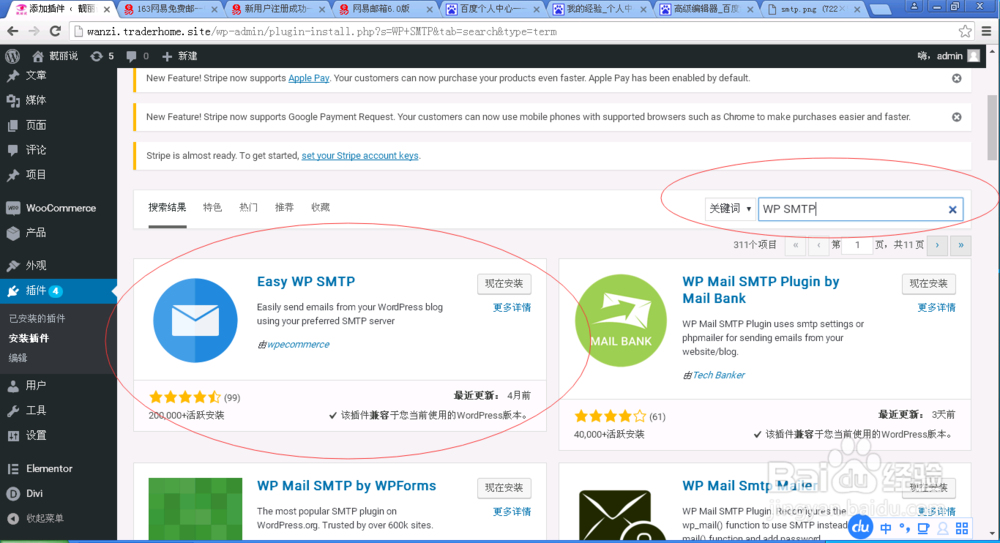
Task: Install WP Mail SMTP by WPForms
Action: pos(504,488)
